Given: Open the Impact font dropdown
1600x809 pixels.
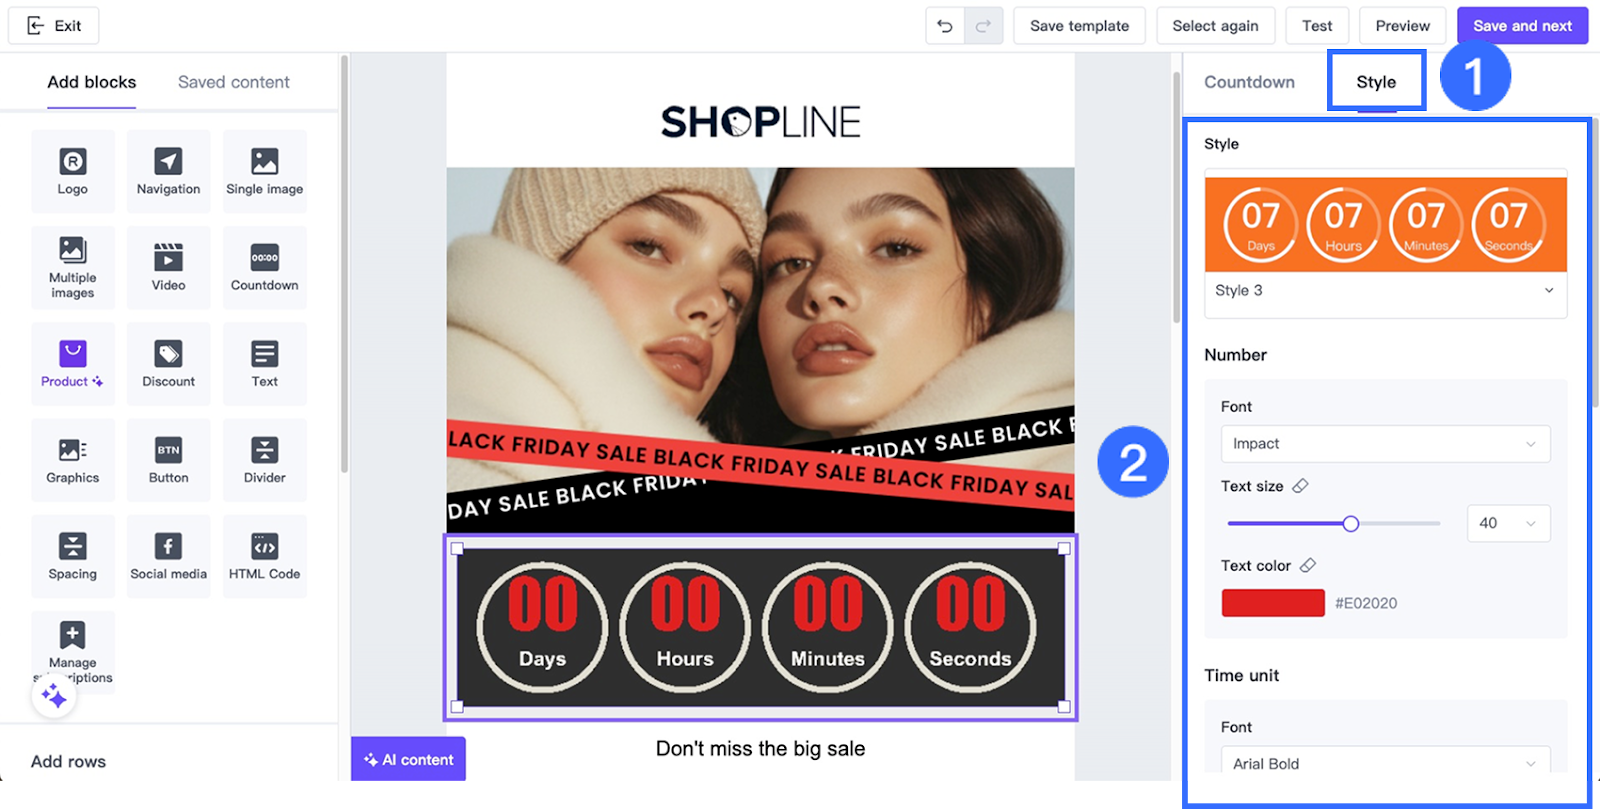Looking at the screenshot, I should [1385, 444].
